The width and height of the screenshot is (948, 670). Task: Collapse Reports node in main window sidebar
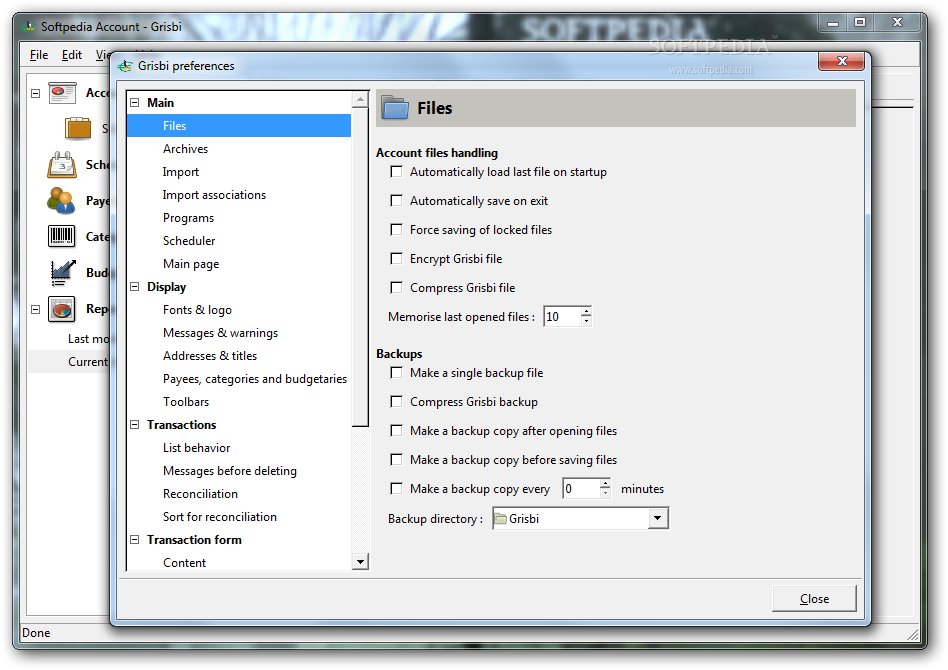[36, 309]
